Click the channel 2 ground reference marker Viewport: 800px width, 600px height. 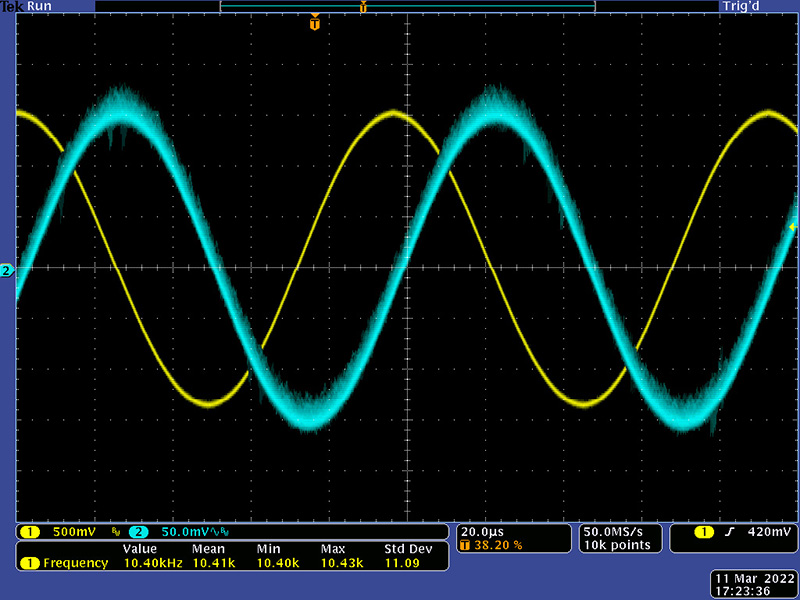[6, 271]
